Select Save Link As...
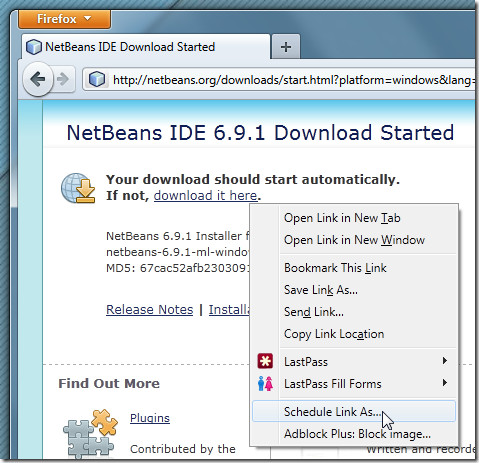479x463 pixels. tap(353, 290)
